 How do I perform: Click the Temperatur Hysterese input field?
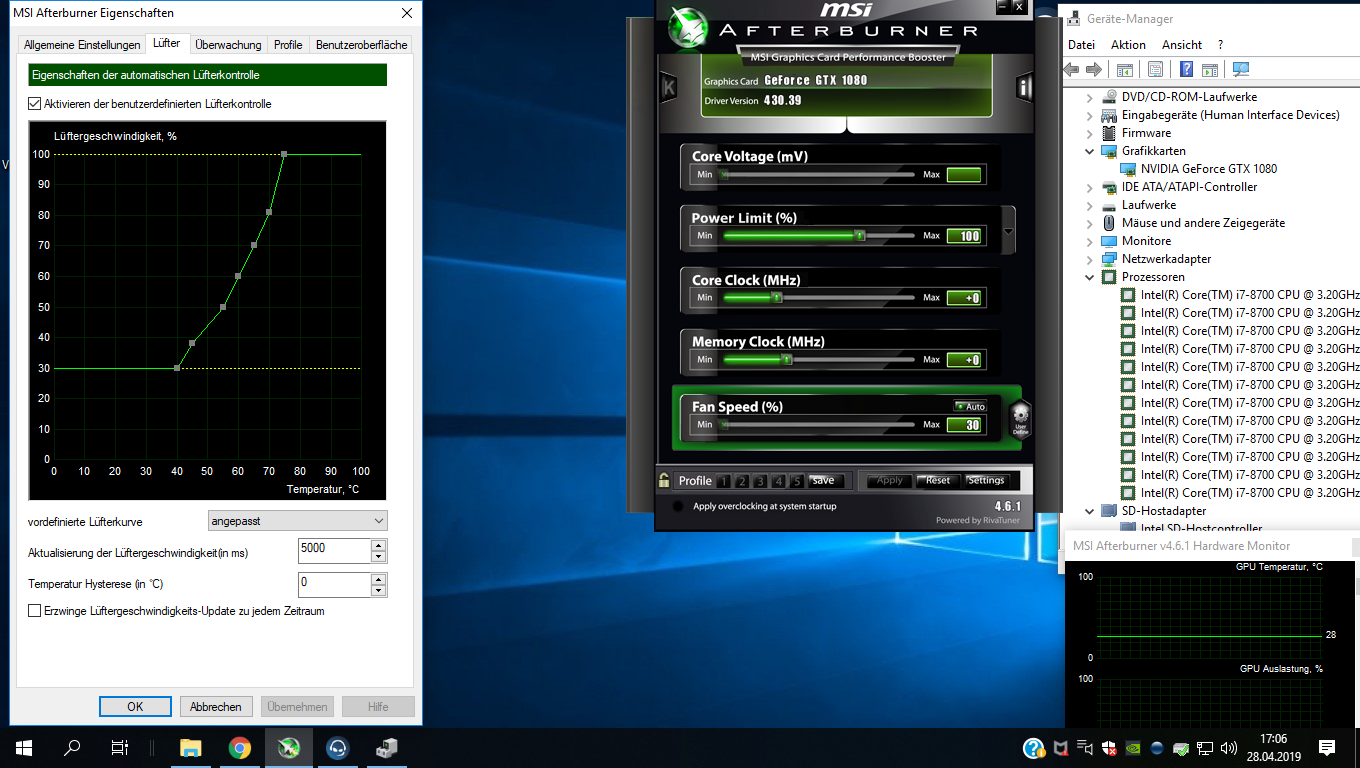[334, 585]
